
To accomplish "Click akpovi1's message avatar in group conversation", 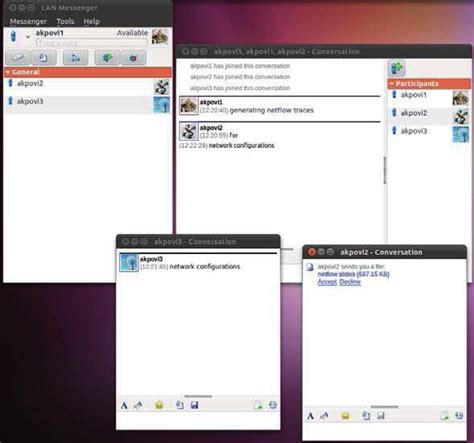I will click(x=189, y=106).
